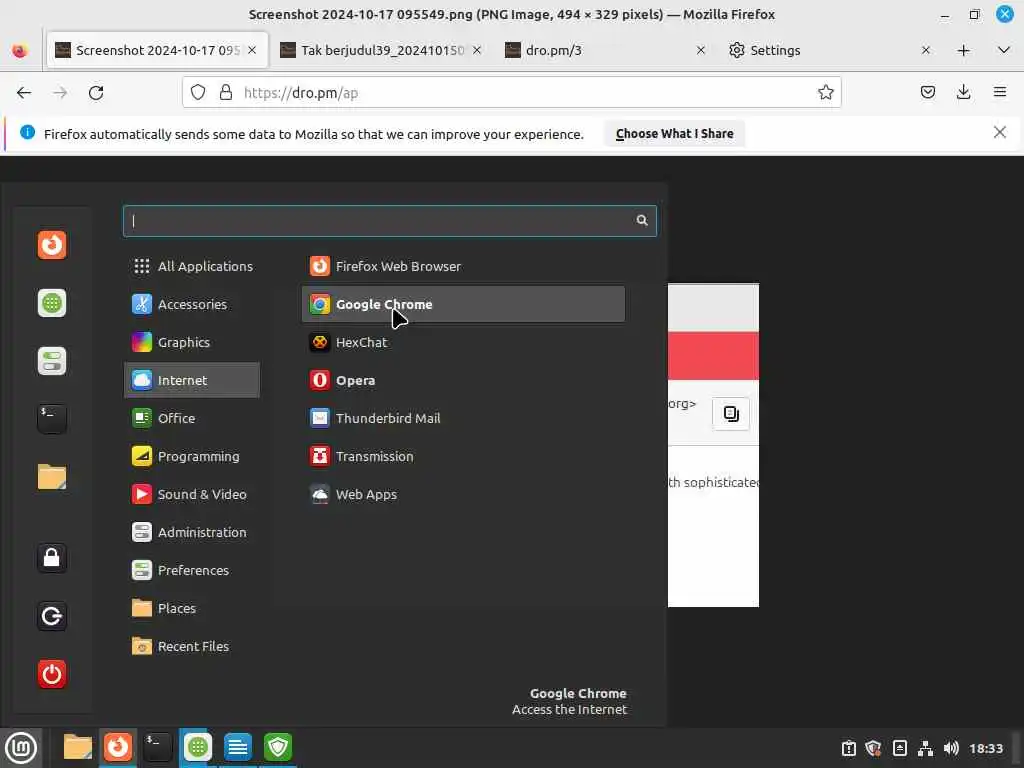1024x768 pixels.
Task: Log out using the sidebar logout icon
Action: (x=52, y=616)
